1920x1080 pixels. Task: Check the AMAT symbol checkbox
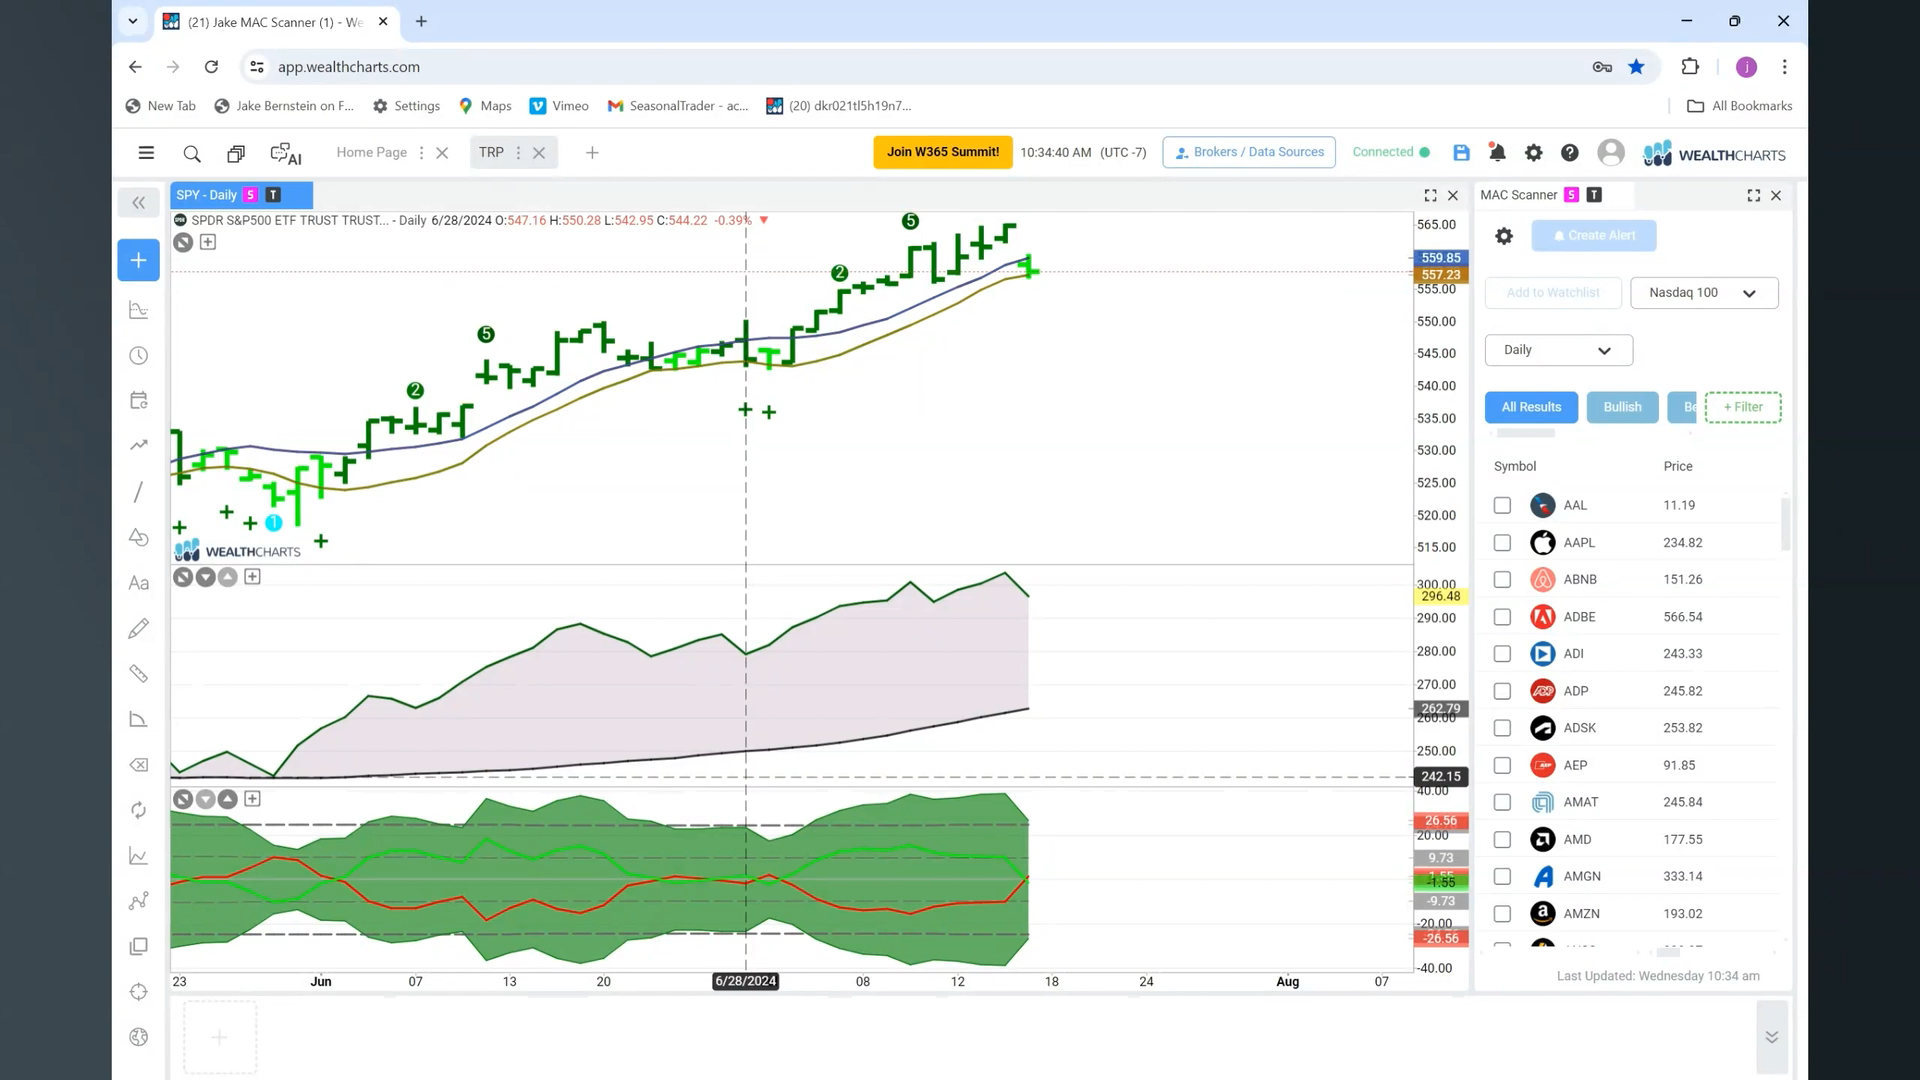click(x=1502, y=802)
